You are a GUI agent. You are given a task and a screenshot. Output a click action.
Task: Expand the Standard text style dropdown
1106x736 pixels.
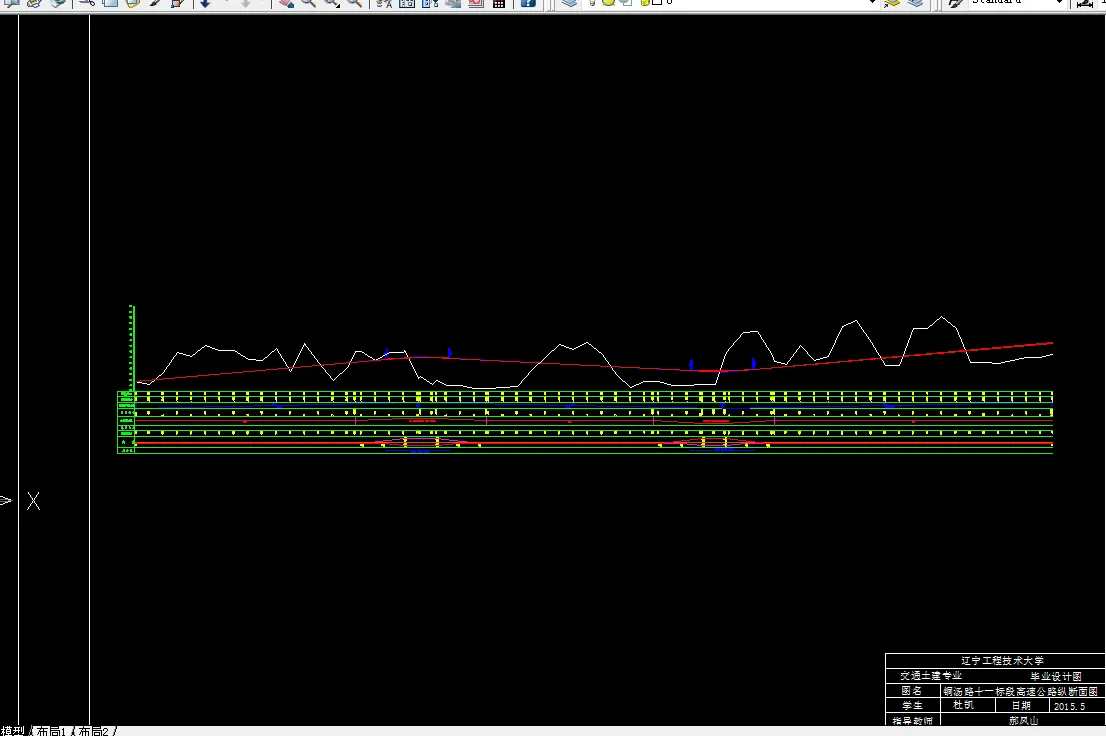tap(1059, 2)
